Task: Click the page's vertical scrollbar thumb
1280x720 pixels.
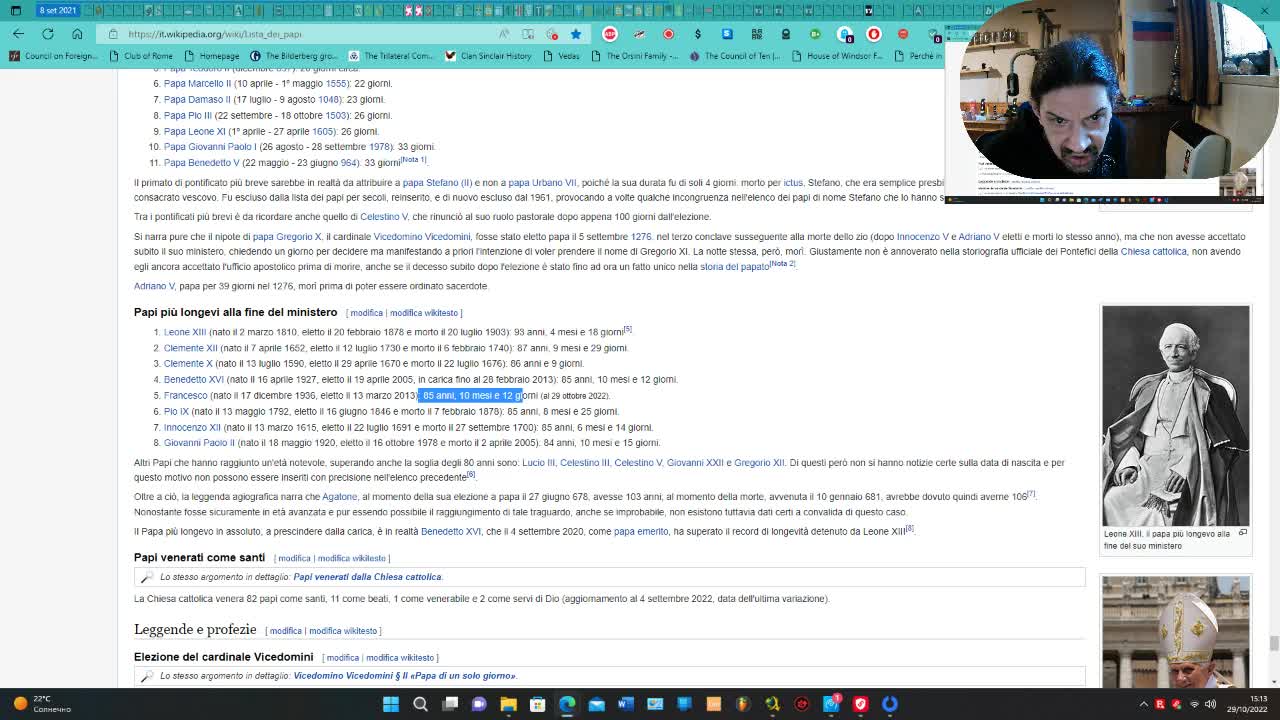Action: coord(1272,643)
